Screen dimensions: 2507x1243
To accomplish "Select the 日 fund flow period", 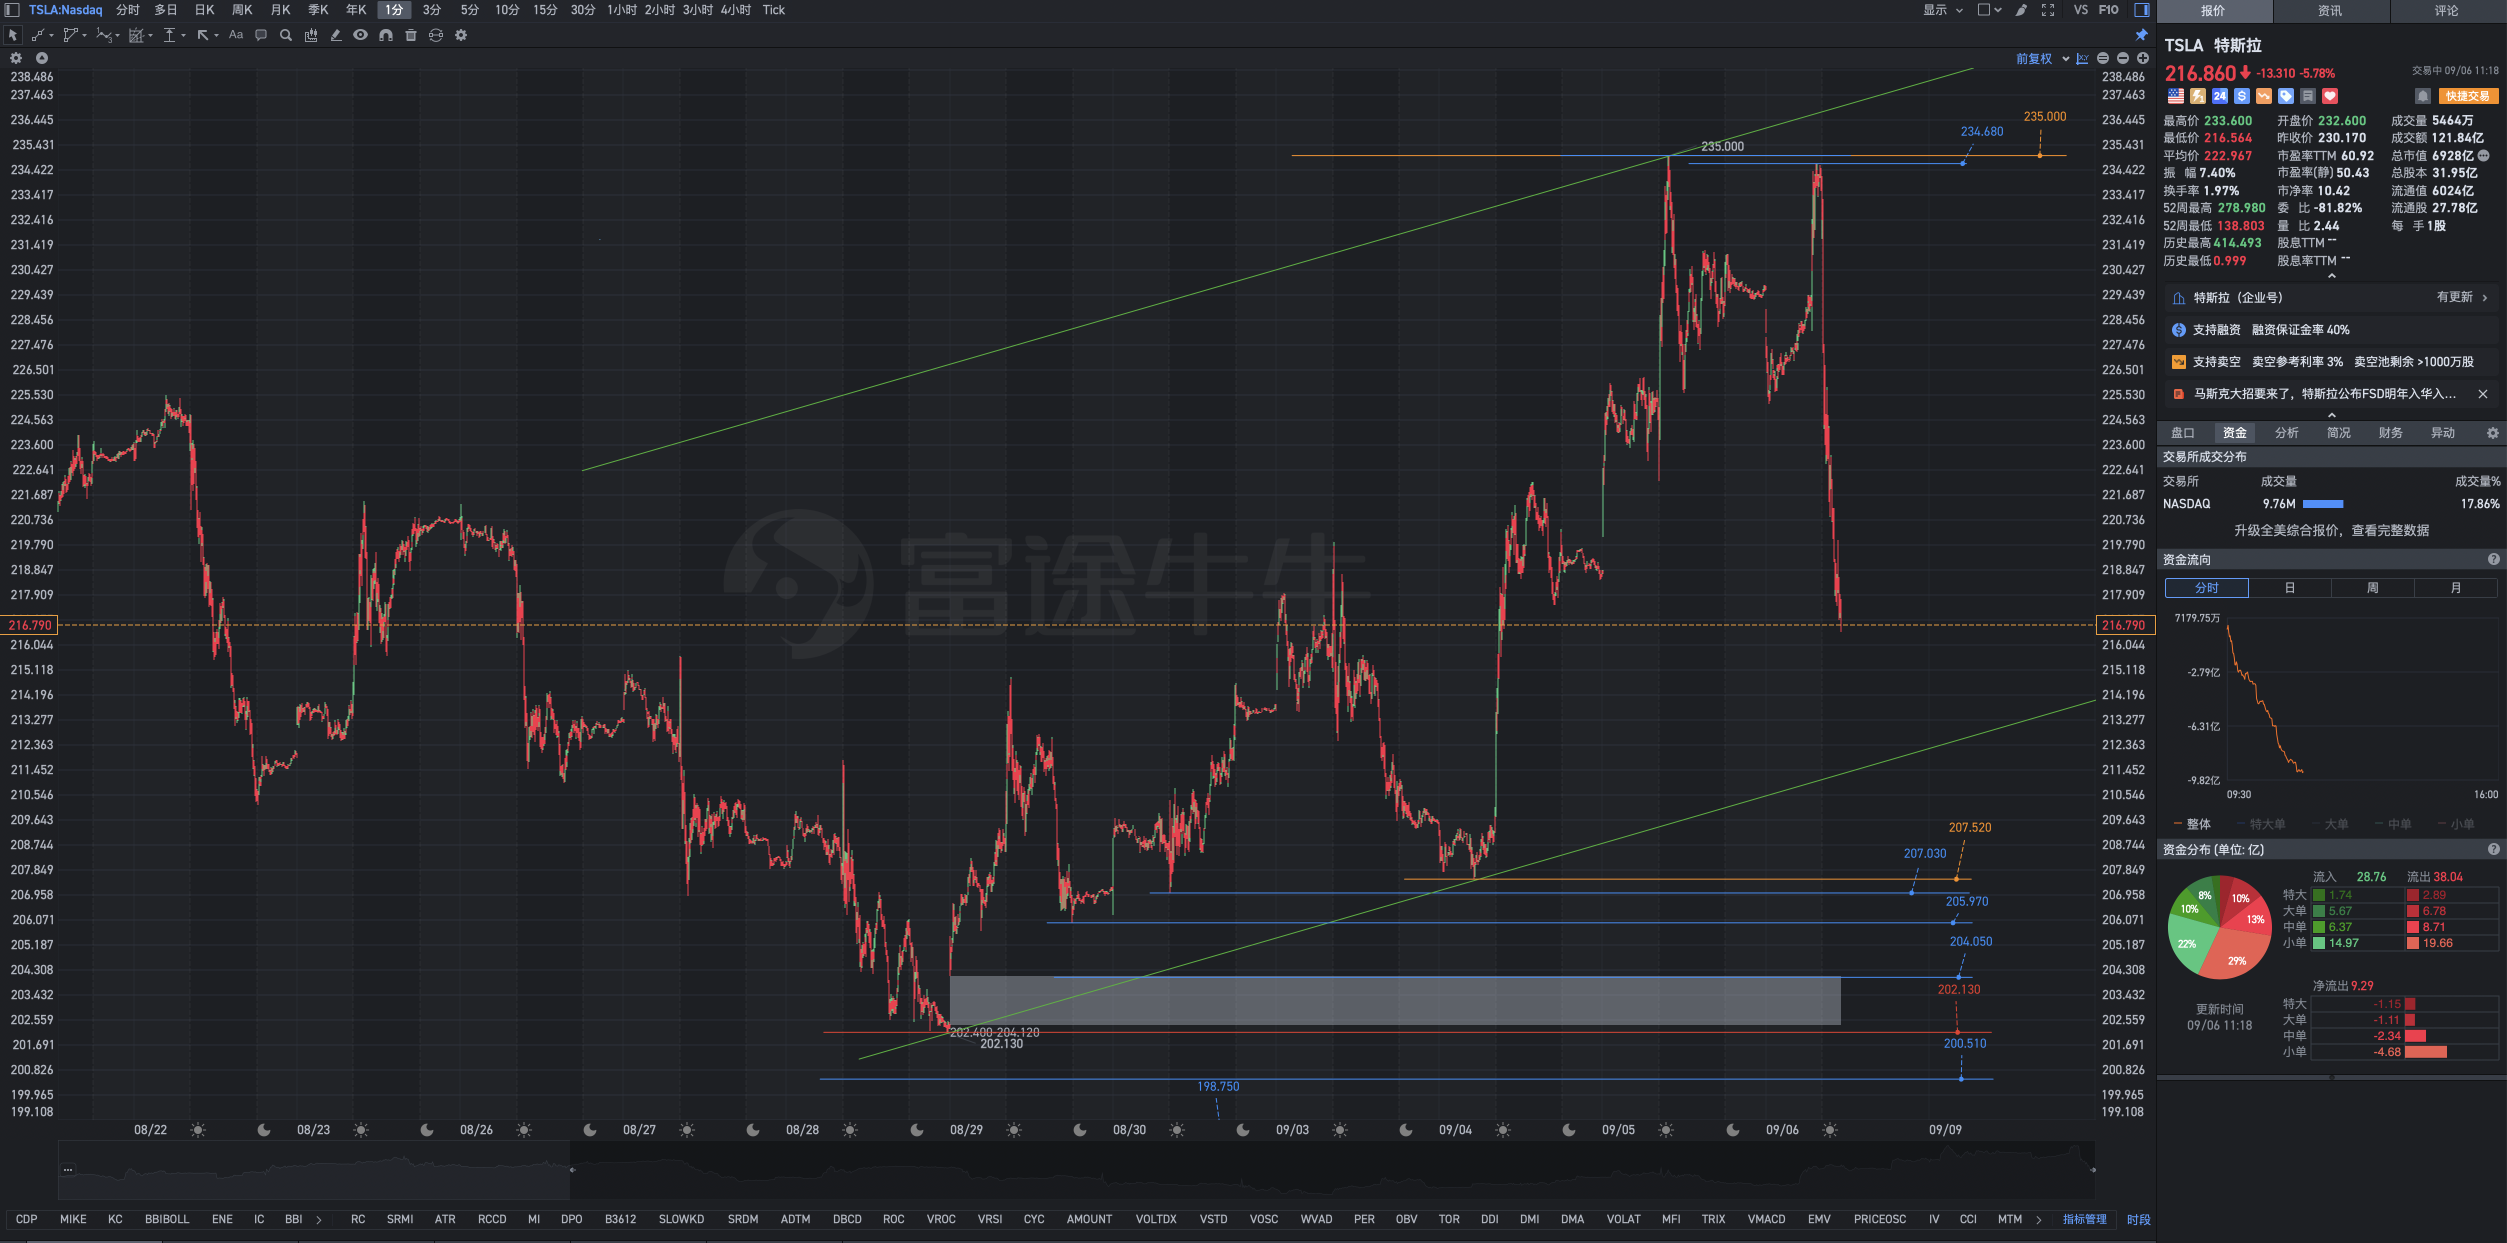I will (x=2289, y=588).
